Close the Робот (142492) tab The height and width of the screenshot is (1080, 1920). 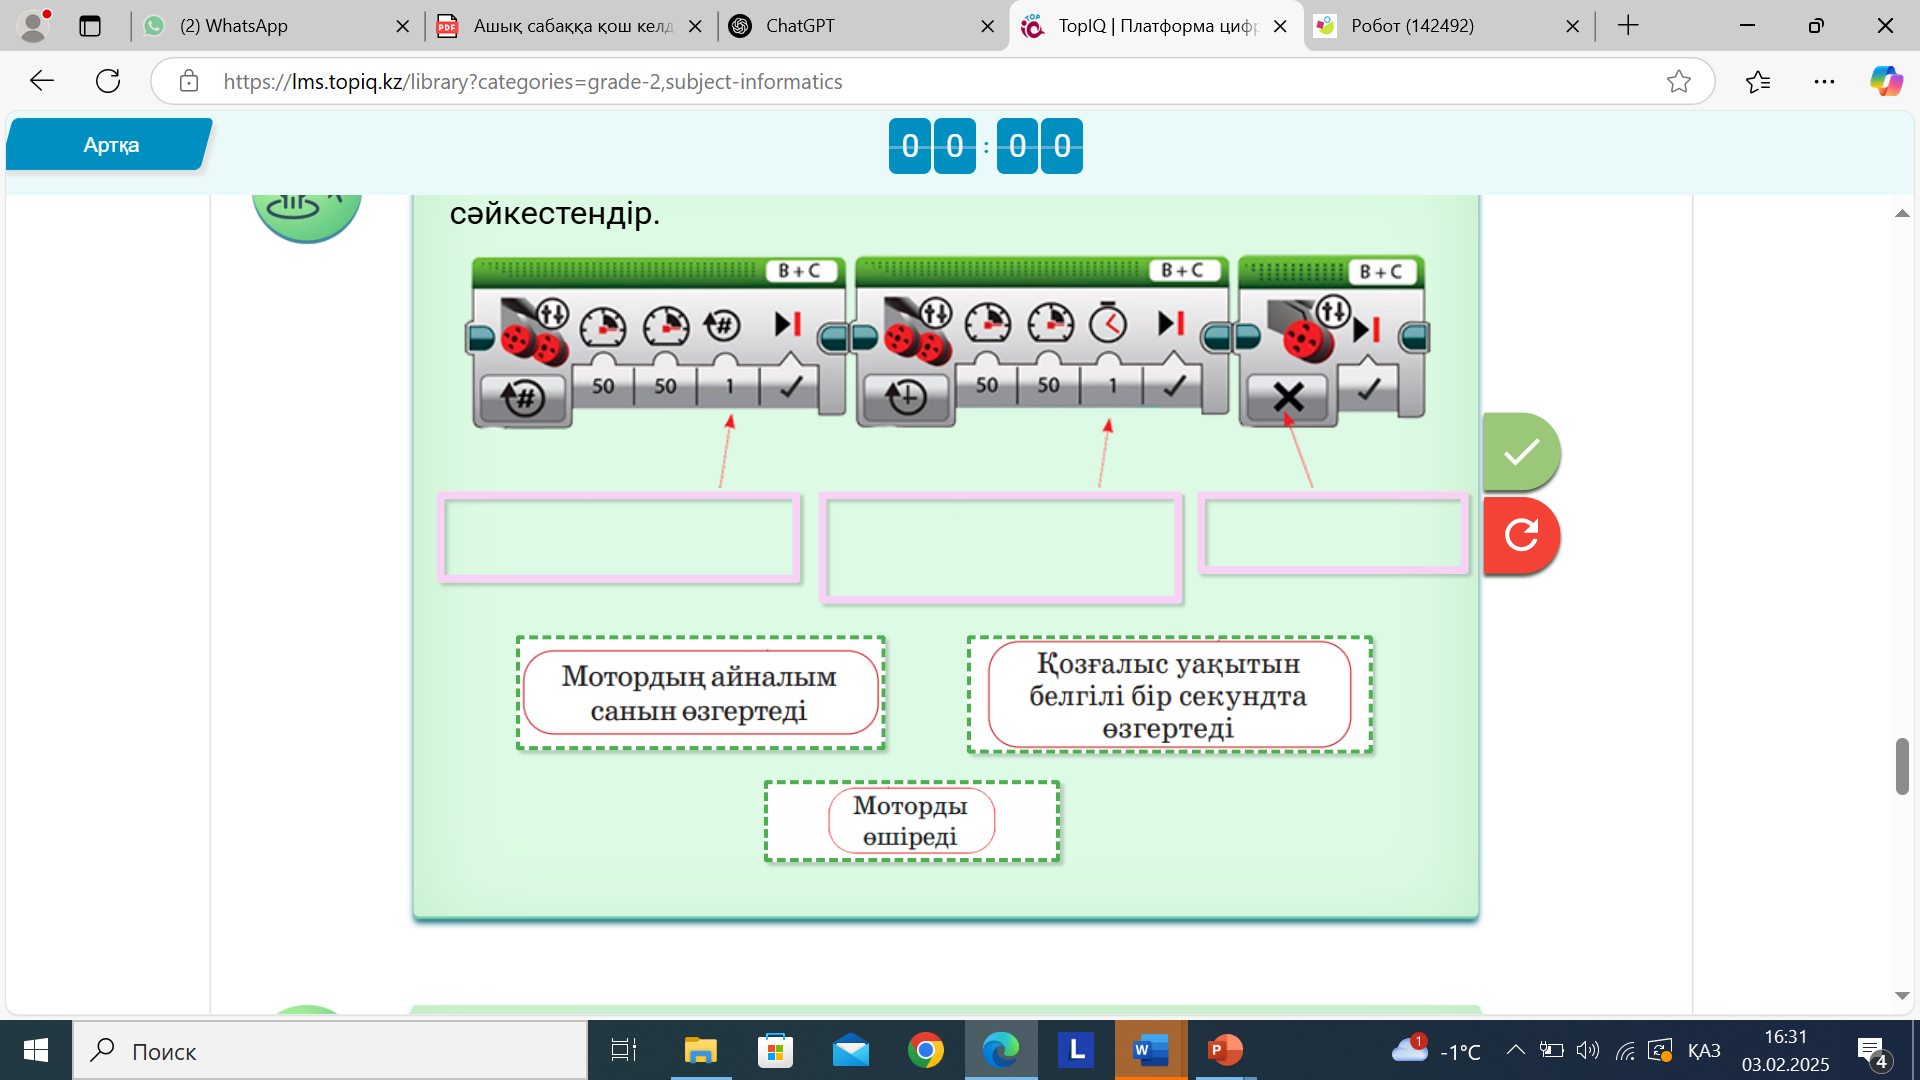point(1572,26)
